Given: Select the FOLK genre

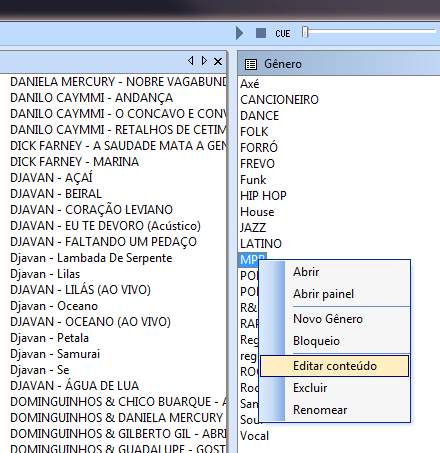Looking at the screenshot, I should pos(254,132).
